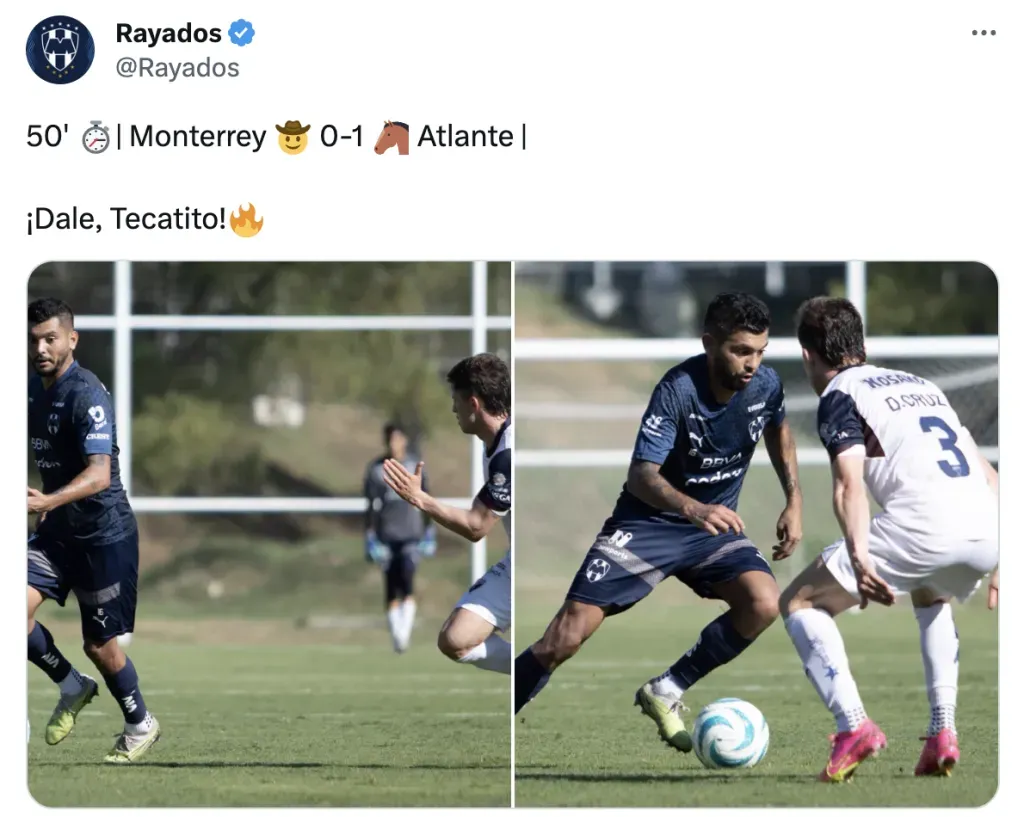Click the 50' minute marker text

(x=47, y=136)
